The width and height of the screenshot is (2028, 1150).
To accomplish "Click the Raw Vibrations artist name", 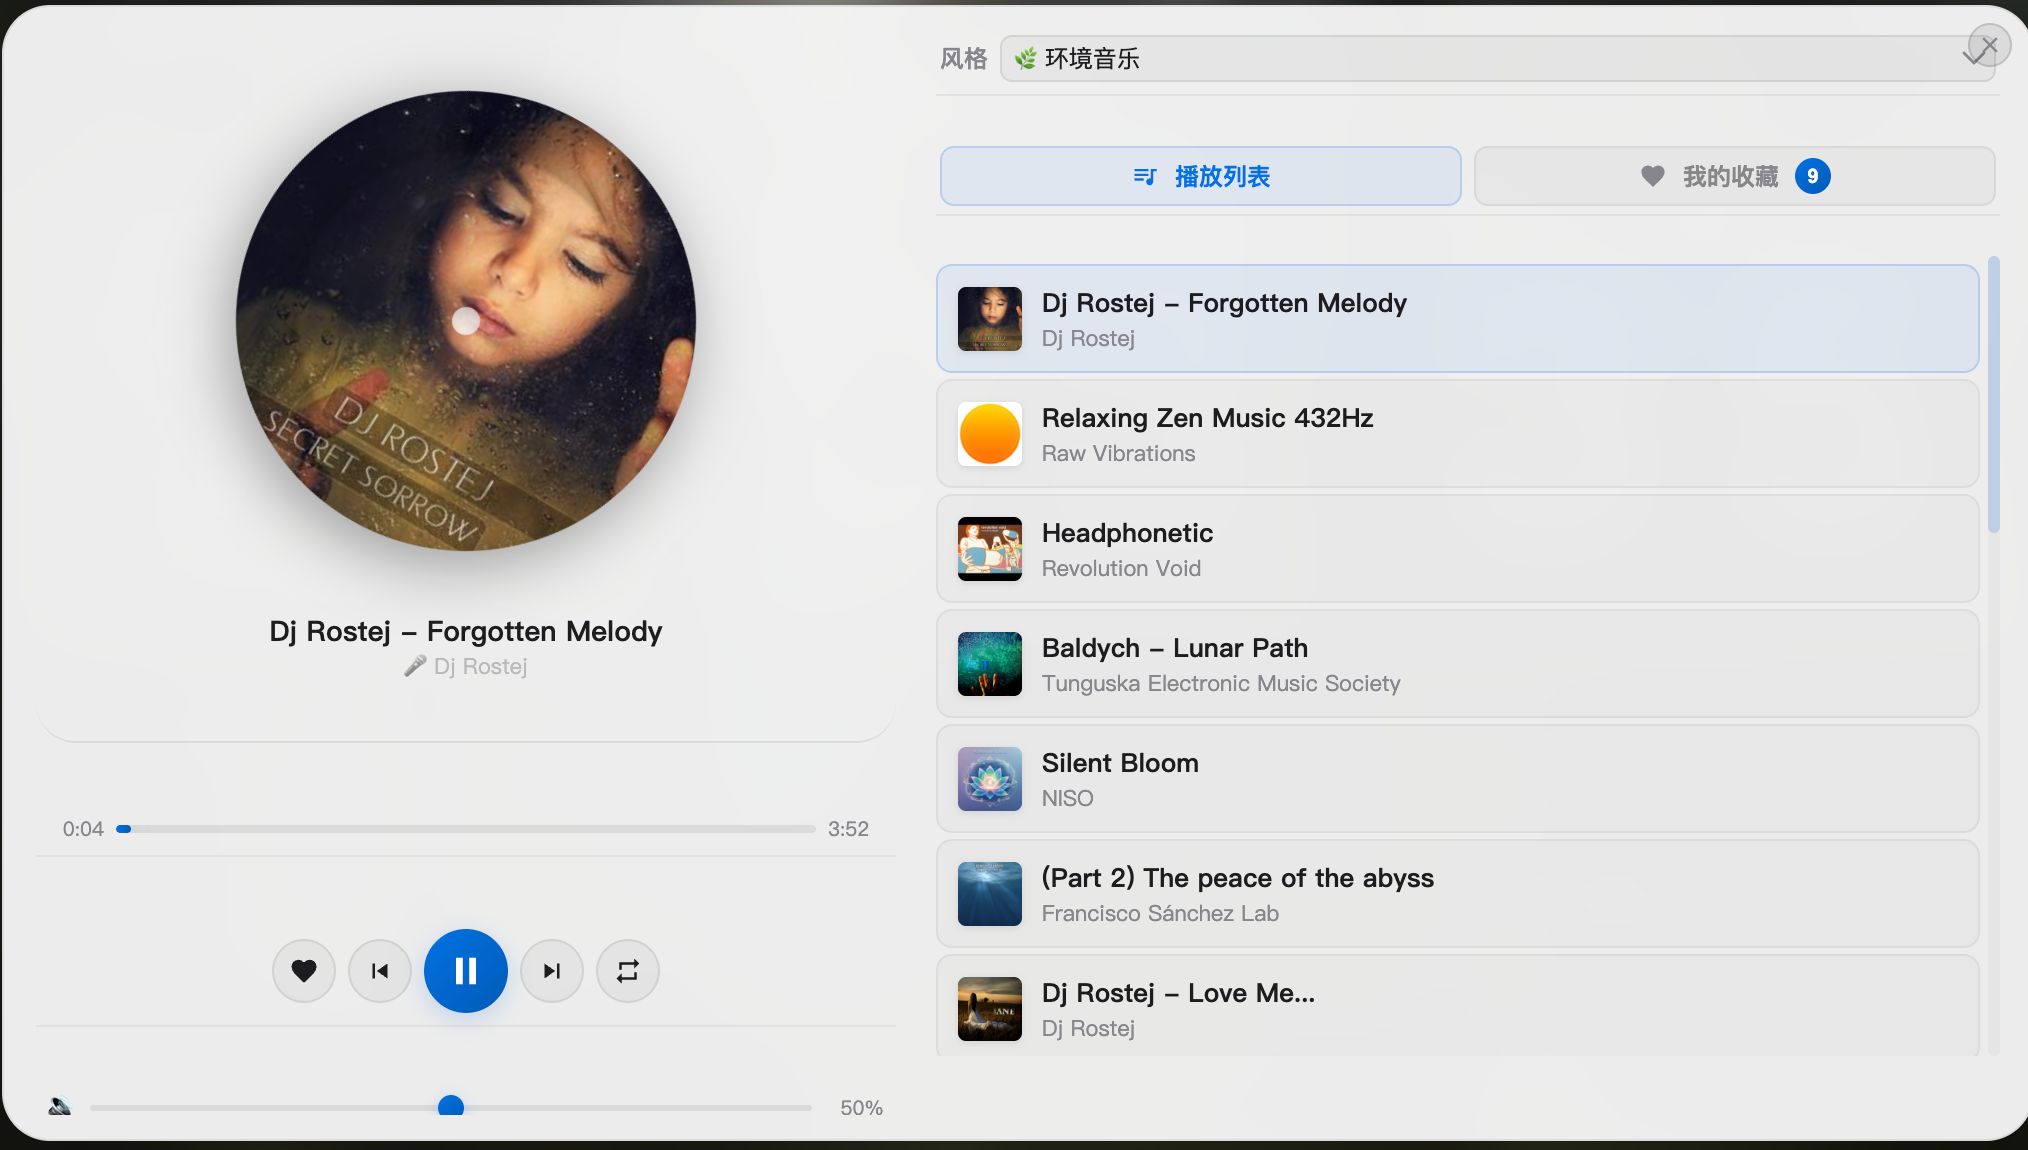I will [x=1118, y=453].
